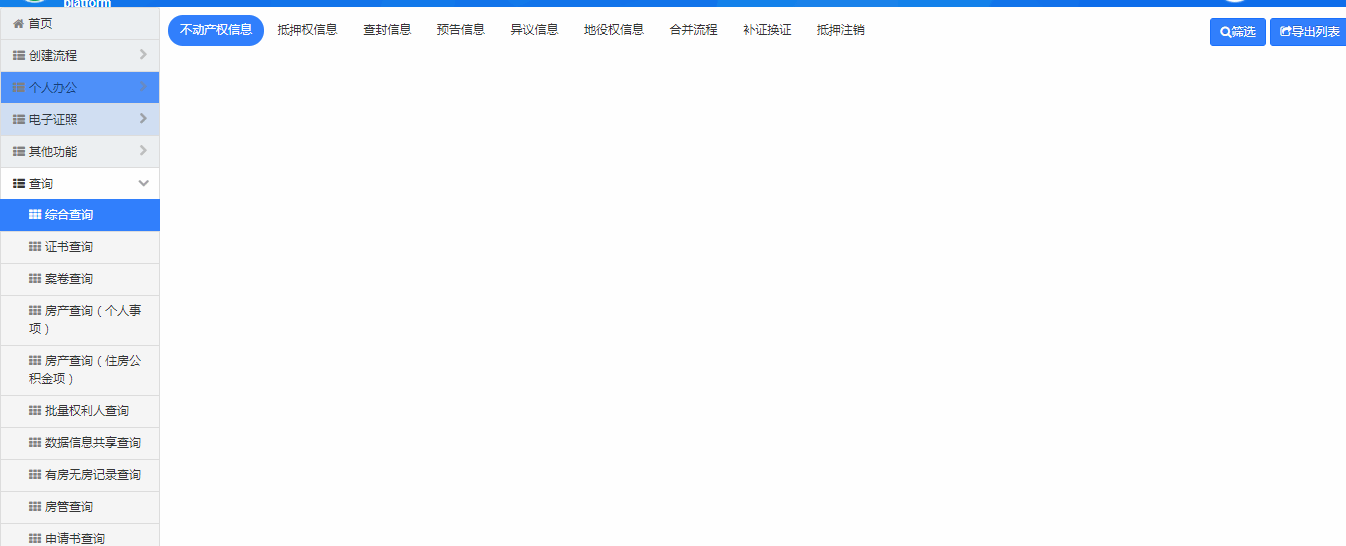Click the grid icon beside 综合查询
The image size is (1346, 546).
click(35, 215)
